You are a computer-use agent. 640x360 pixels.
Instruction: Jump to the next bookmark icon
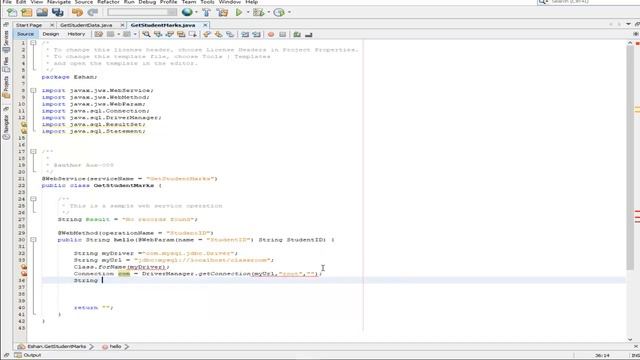[x=218, y=35]
